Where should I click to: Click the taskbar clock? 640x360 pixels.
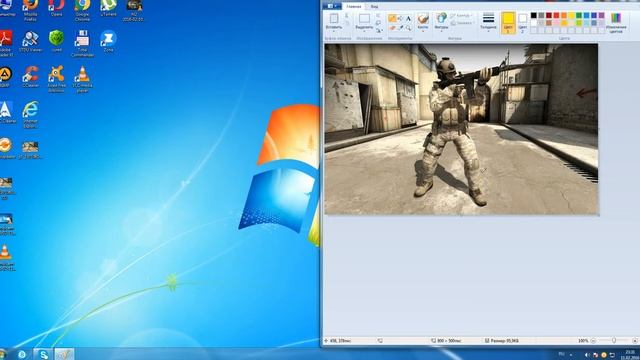pyautogui.click(x=630, y=355)
